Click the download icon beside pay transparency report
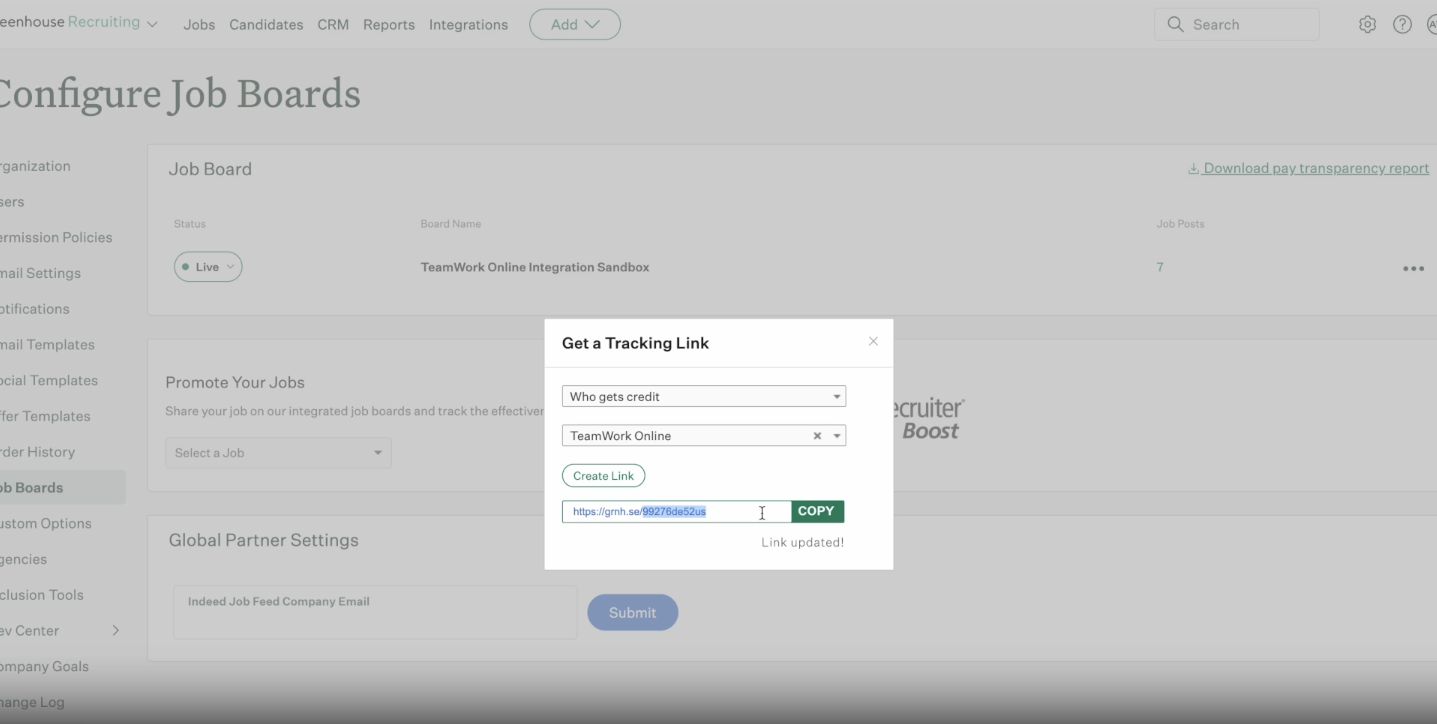This screenshot has height=724, width=1437. 1193,168
